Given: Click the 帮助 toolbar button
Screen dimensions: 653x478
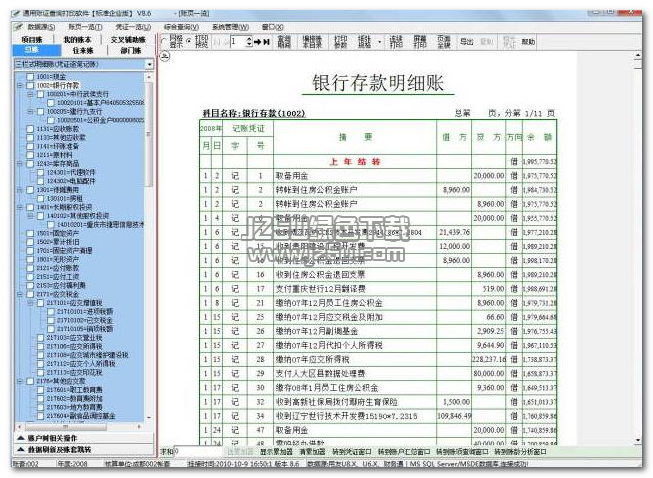Looking at the screenshot, I should click(528, 42).
